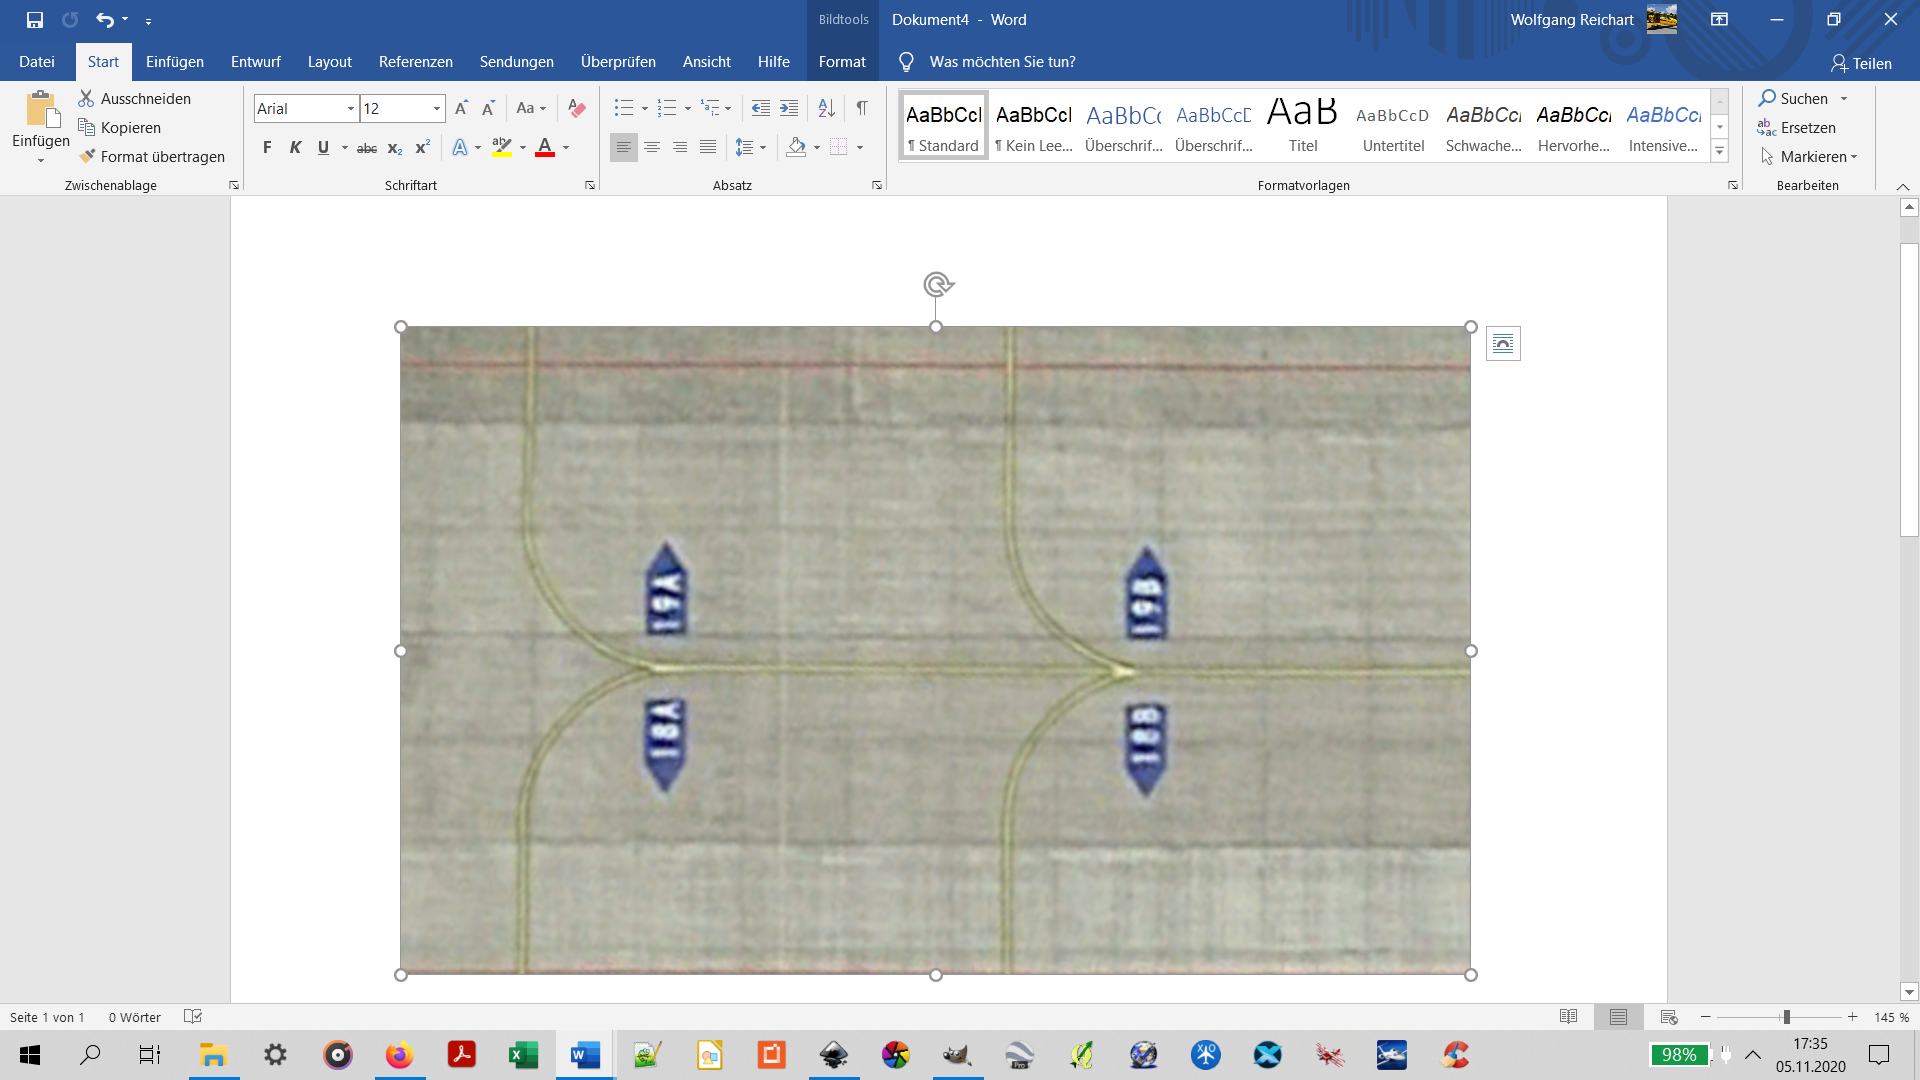This screenshot has width=1920, height=1080.
Task: Open the Einfügen ribbon tab
Action: pyautogui.click(x=174, y=62)
